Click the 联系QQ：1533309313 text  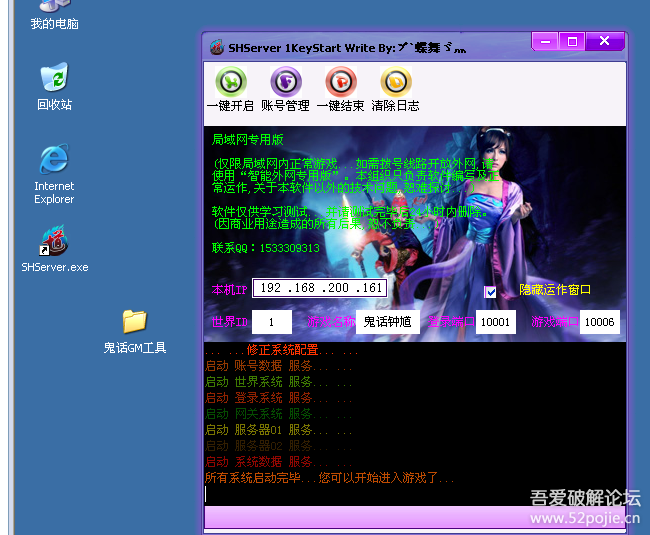tap(266, 248)
